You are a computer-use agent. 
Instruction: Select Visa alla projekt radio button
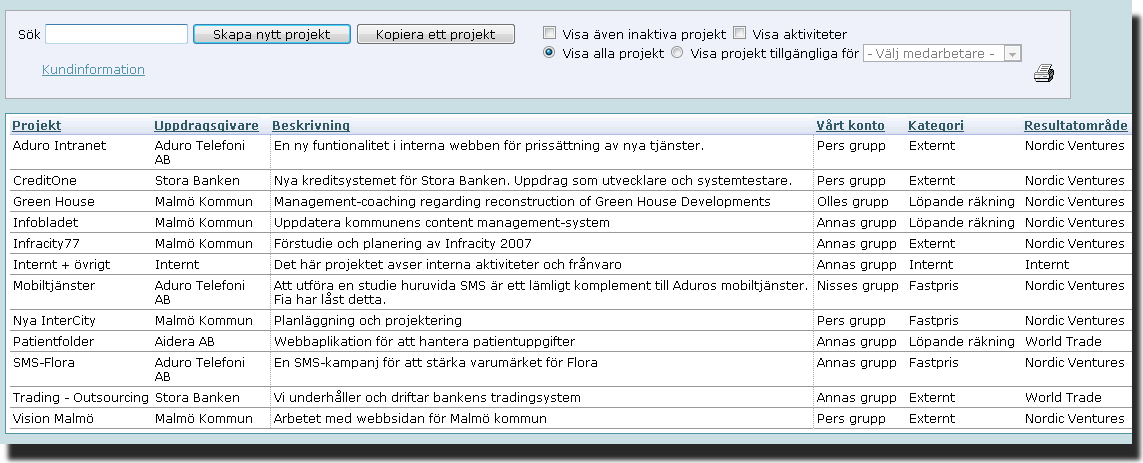click(549, 52)
